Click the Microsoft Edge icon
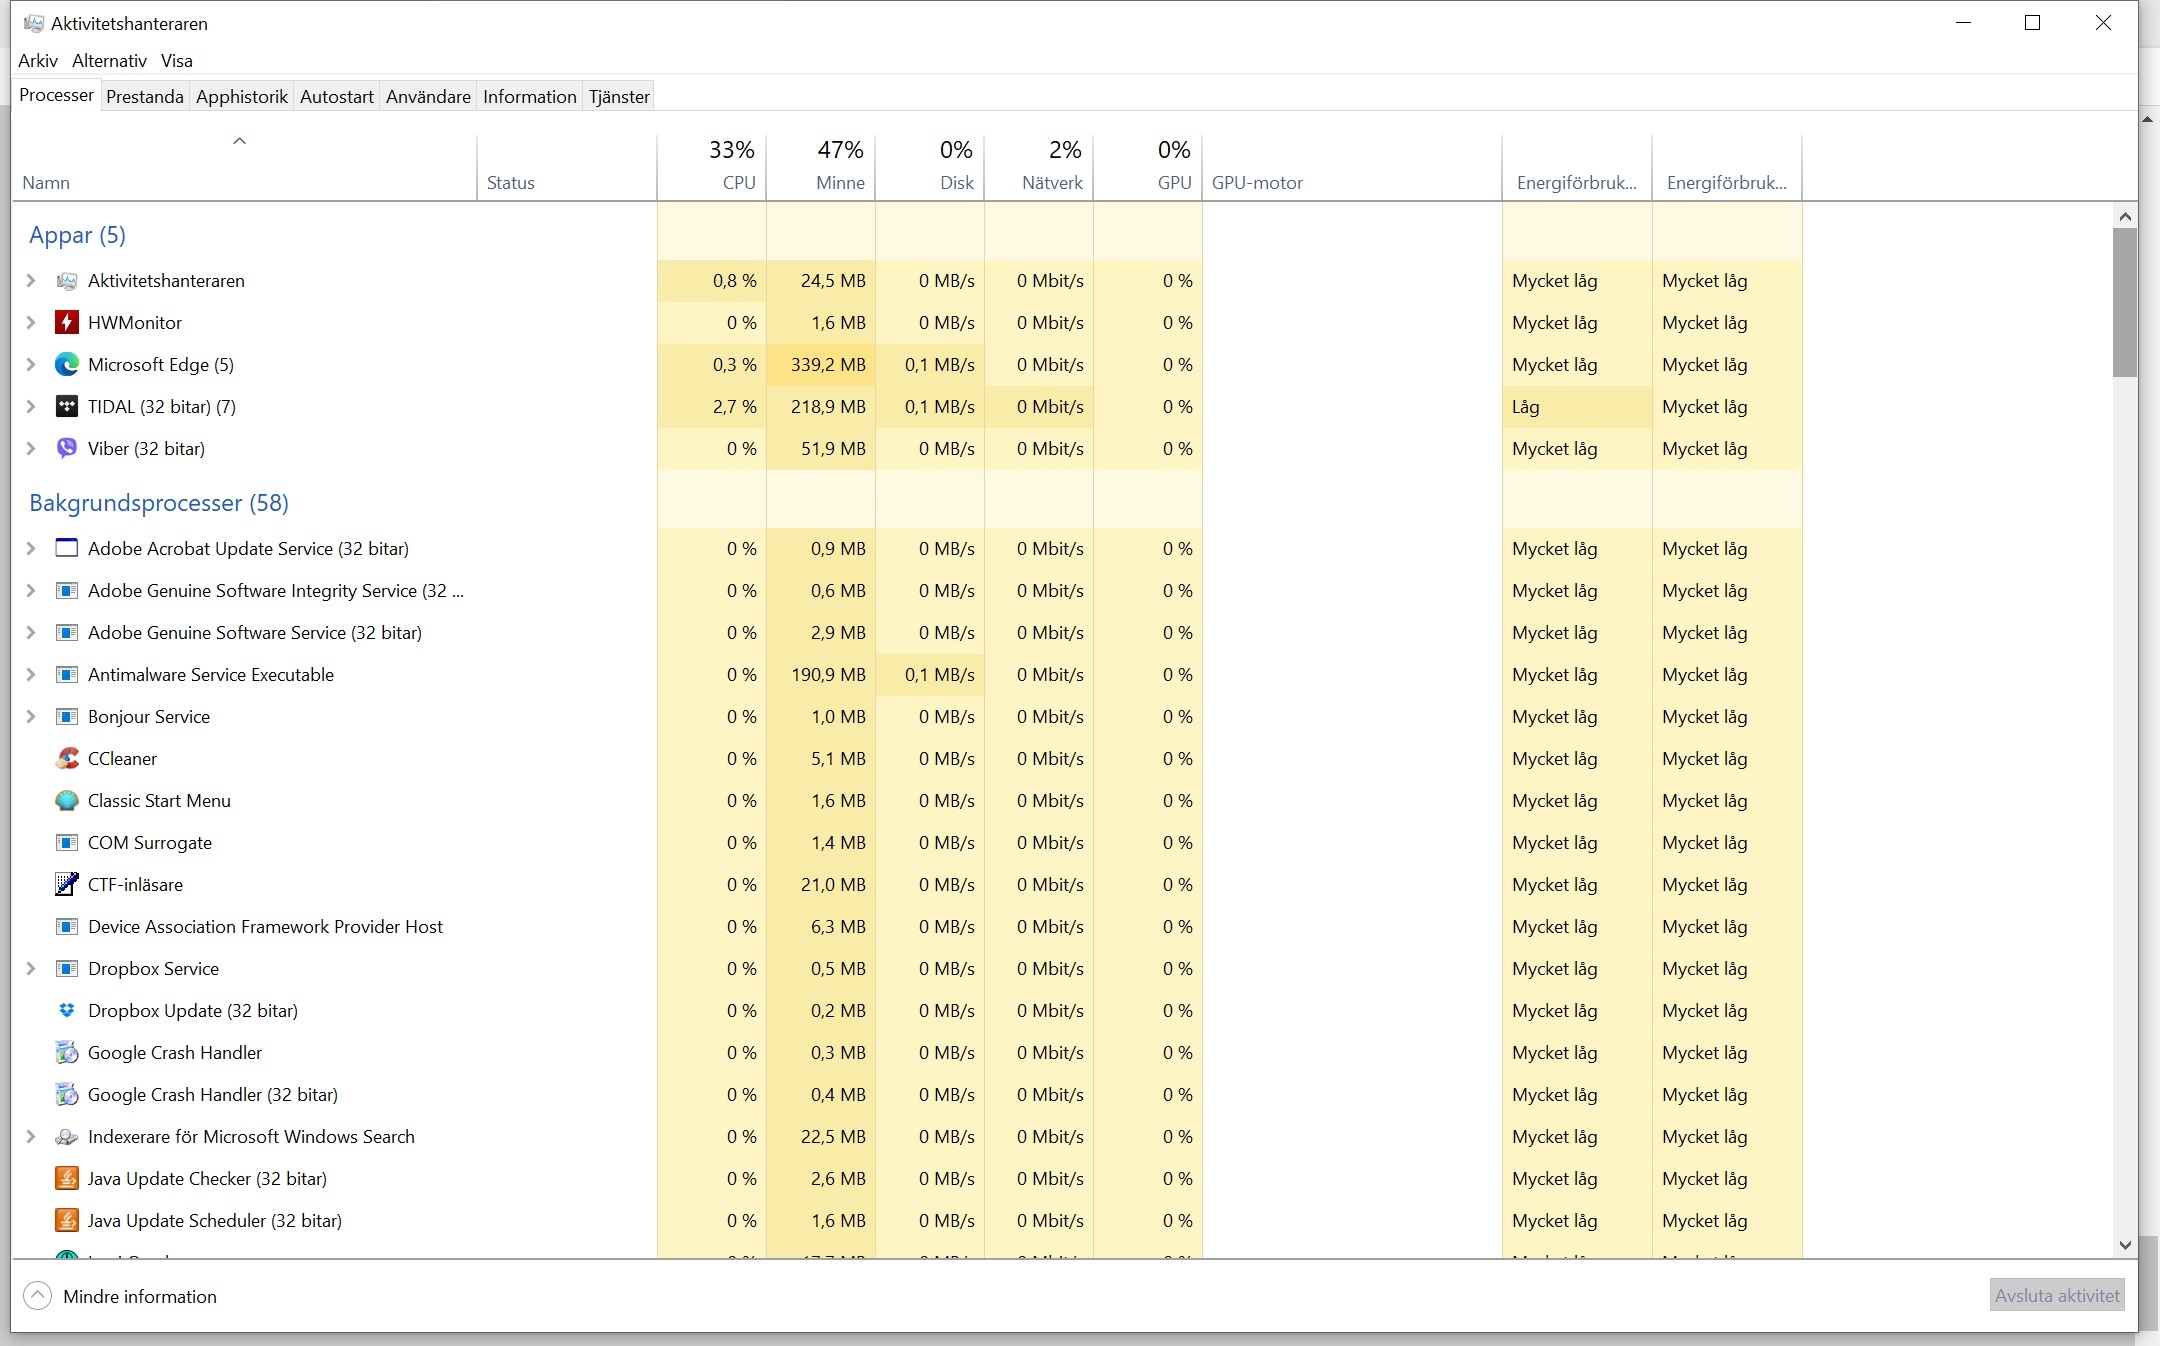 [66, 365]
